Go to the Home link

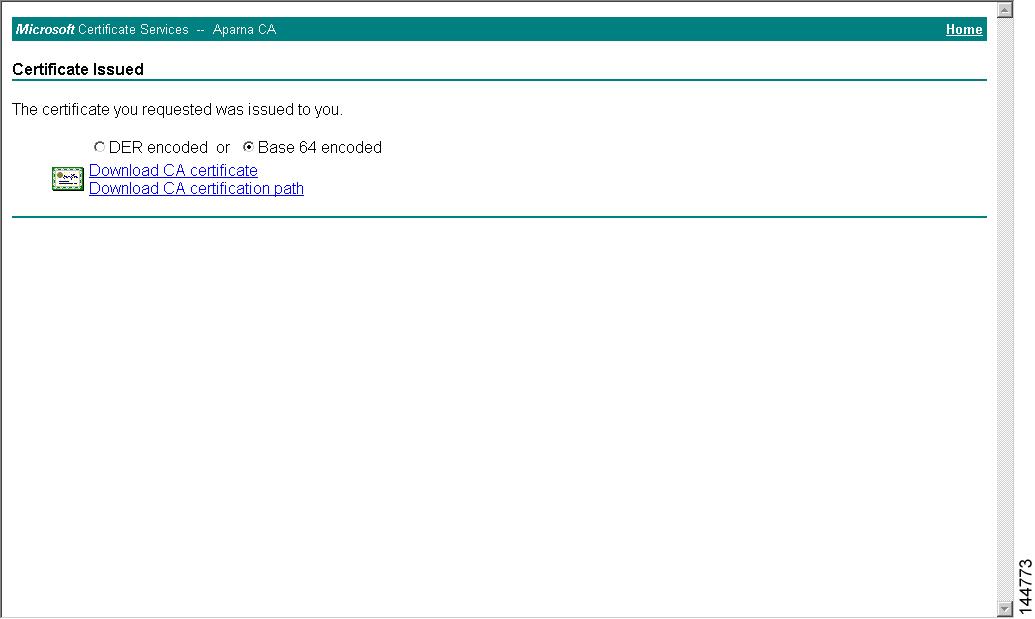tap(964, 29)
